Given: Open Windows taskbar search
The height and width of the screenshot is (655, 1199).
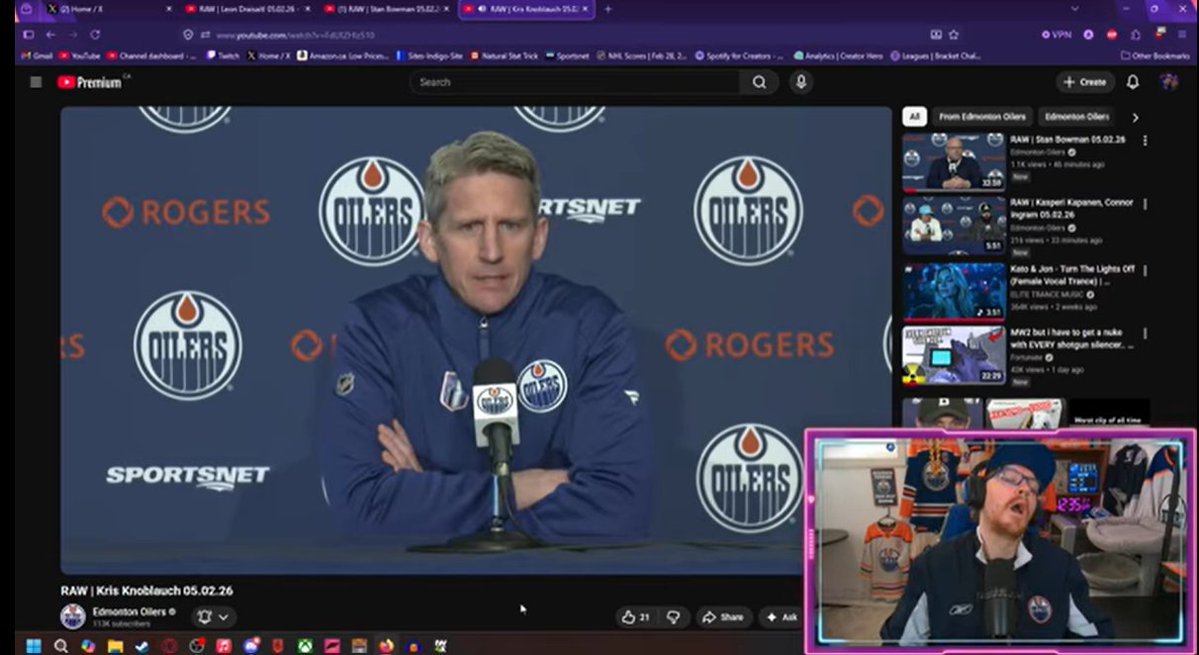Looking at the screenshot, I should coord(61,646).
